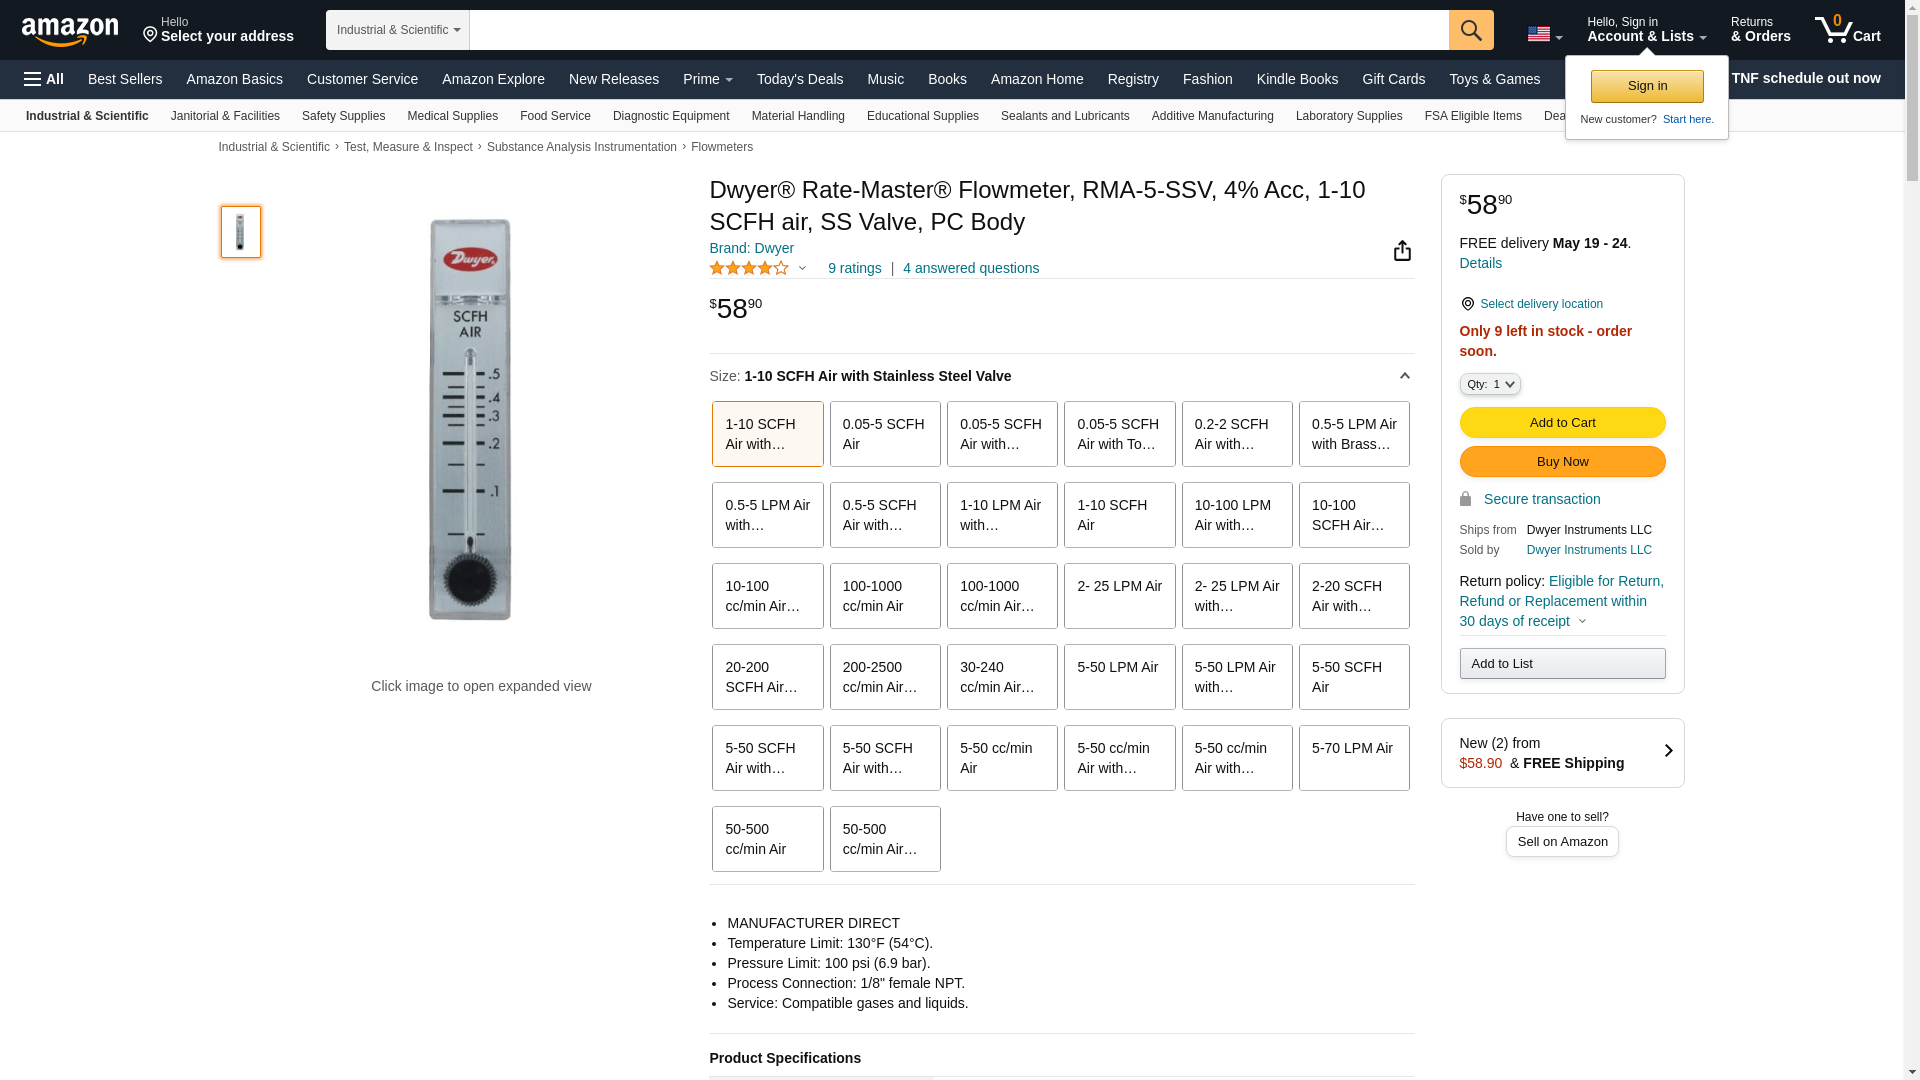Image resolution: width=1920 pixels, height=1080 pixels.
Task: Click the Add to Cart button
Action: click(1561, 423)
